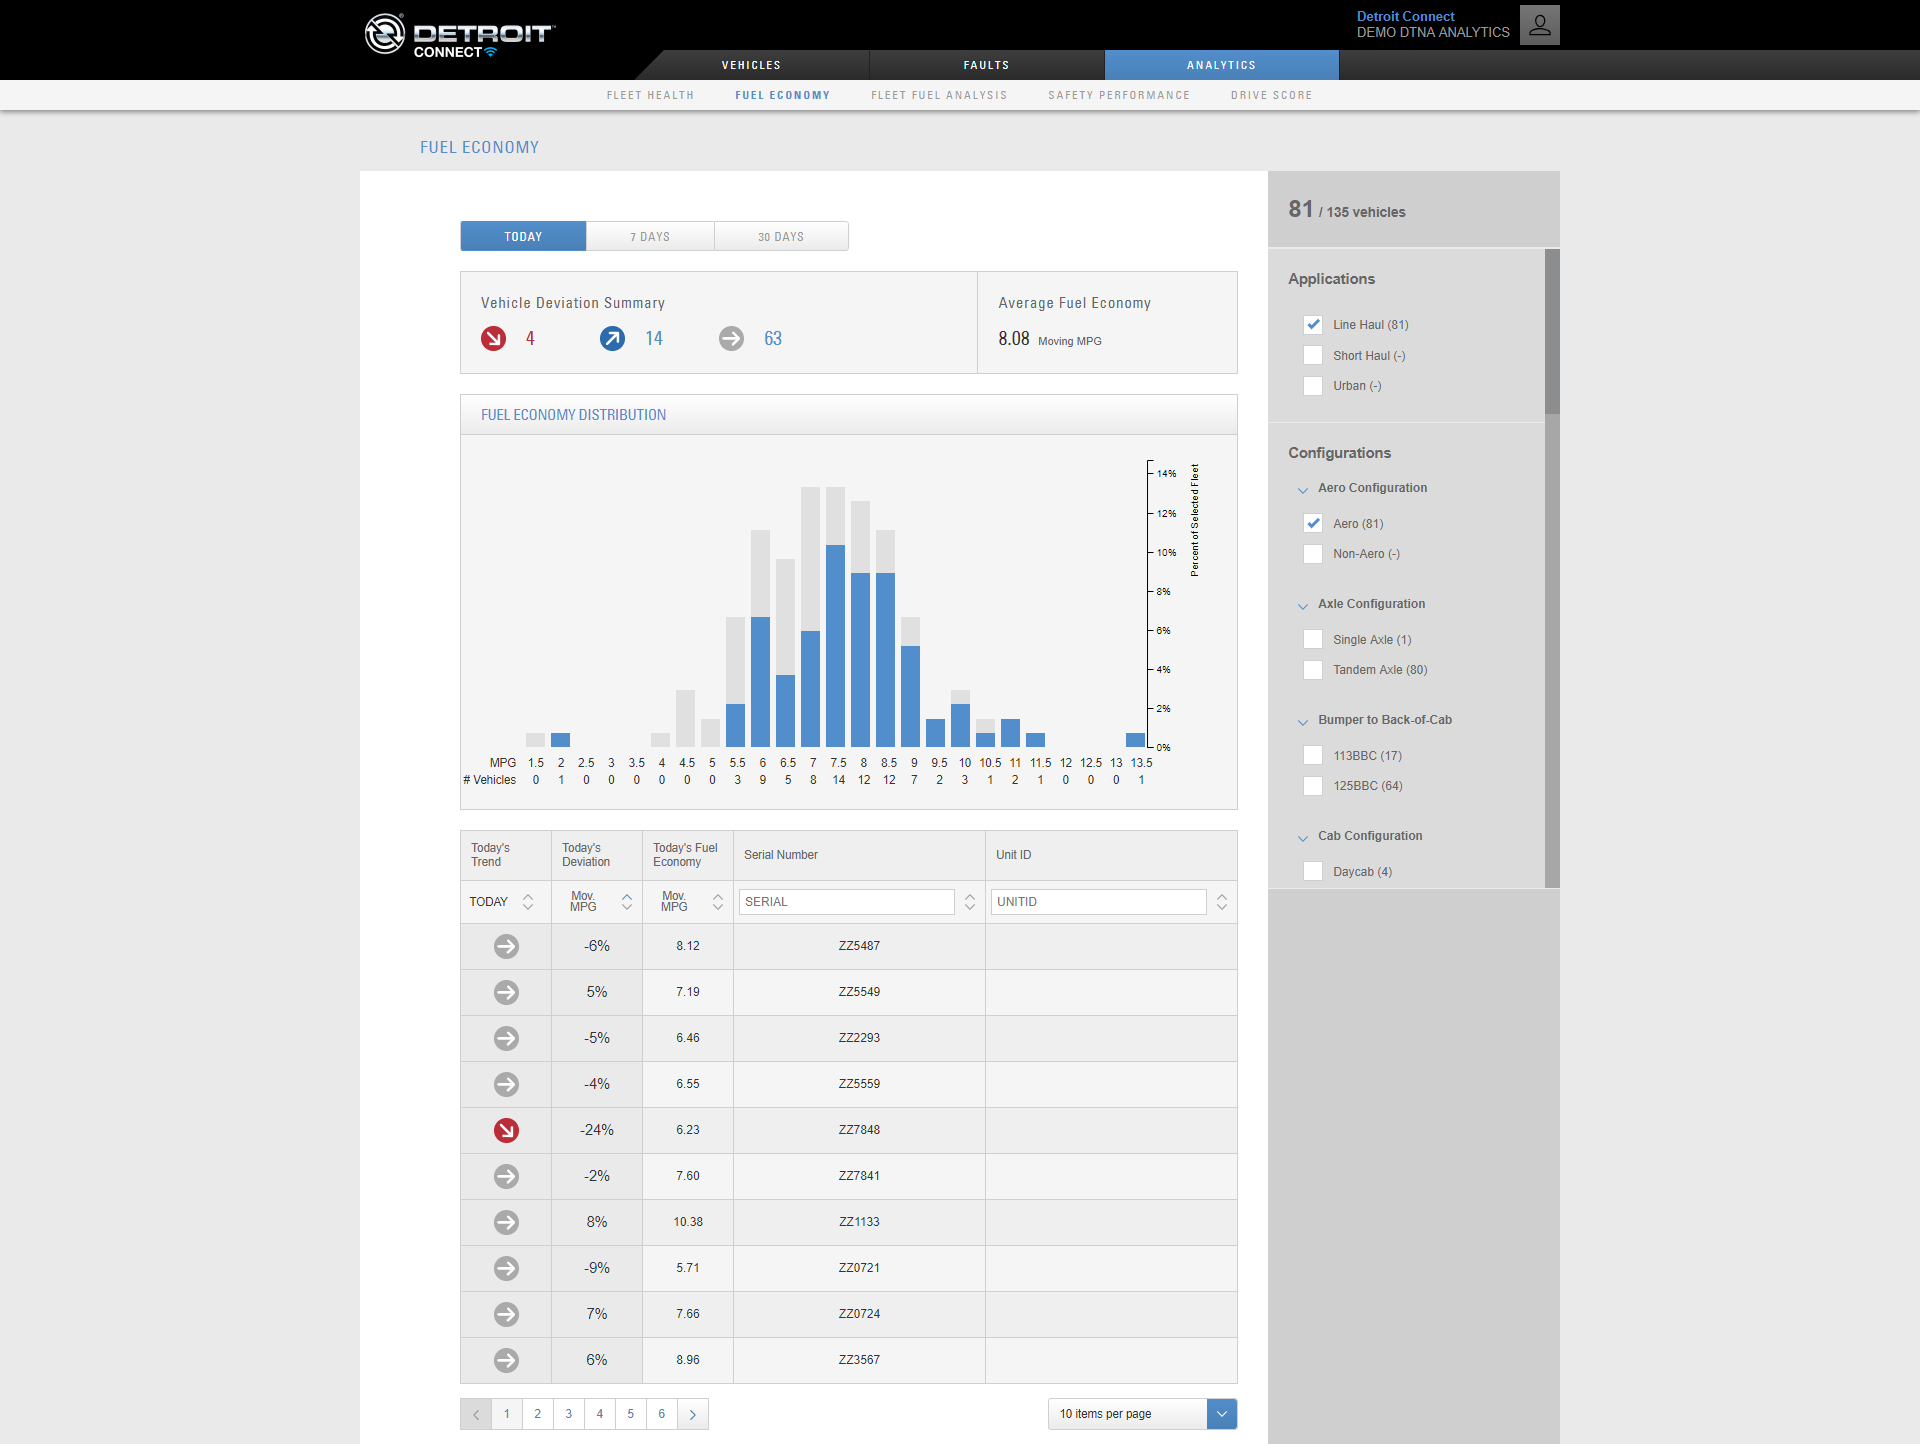Click the blue upward deviation arrow icon in summary
The image size is (1920, 1444).
612,339
